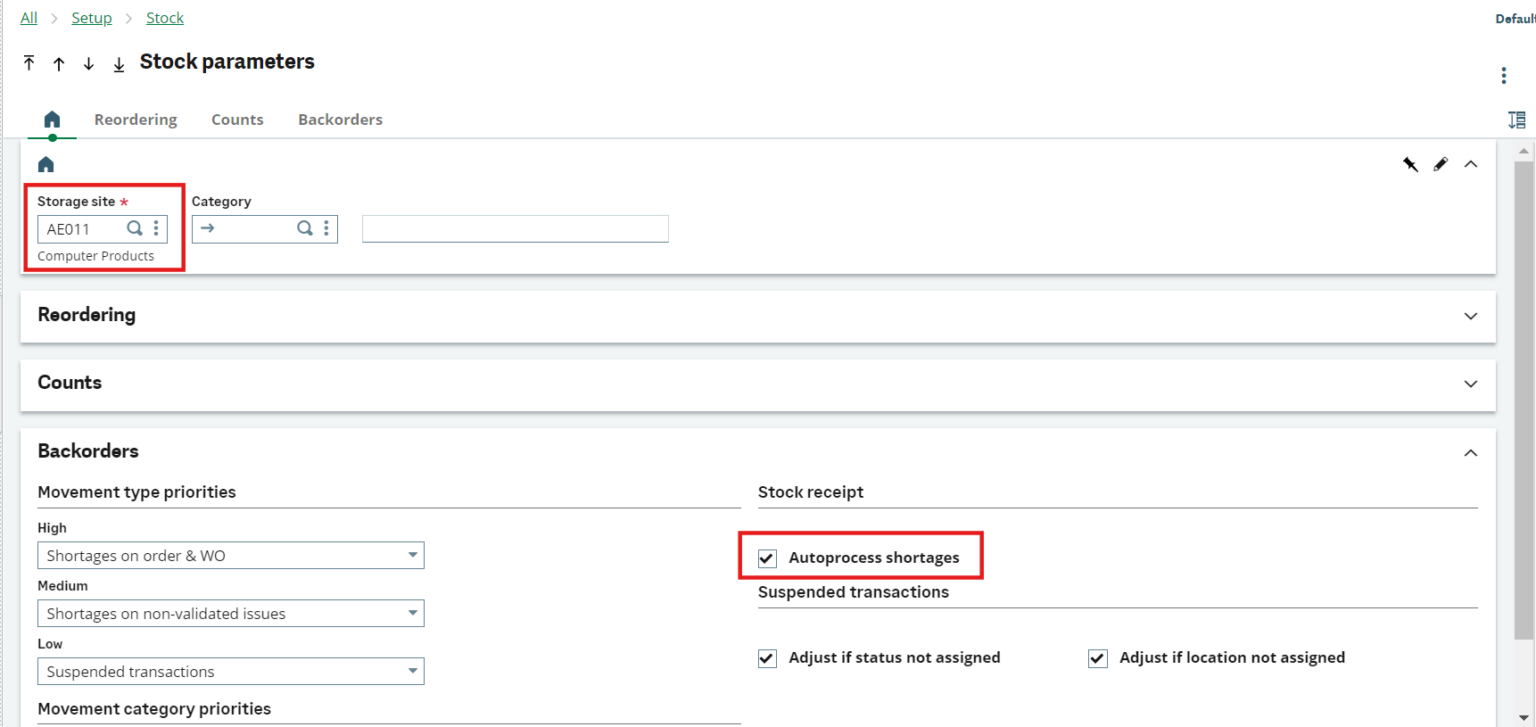Disable Adjust if status not assigned
This screenshot has width=1536, height=727.
767,658
